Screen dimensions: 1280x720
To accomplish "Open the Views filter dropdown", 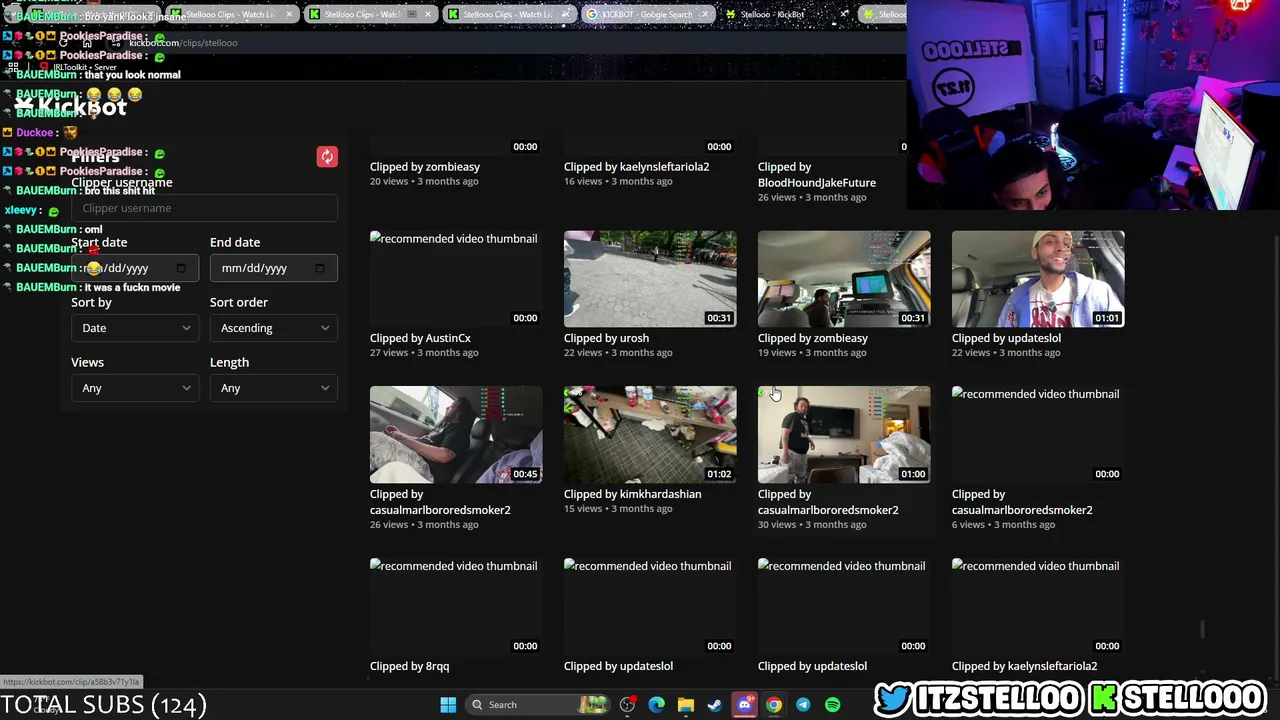I will 135,388.
